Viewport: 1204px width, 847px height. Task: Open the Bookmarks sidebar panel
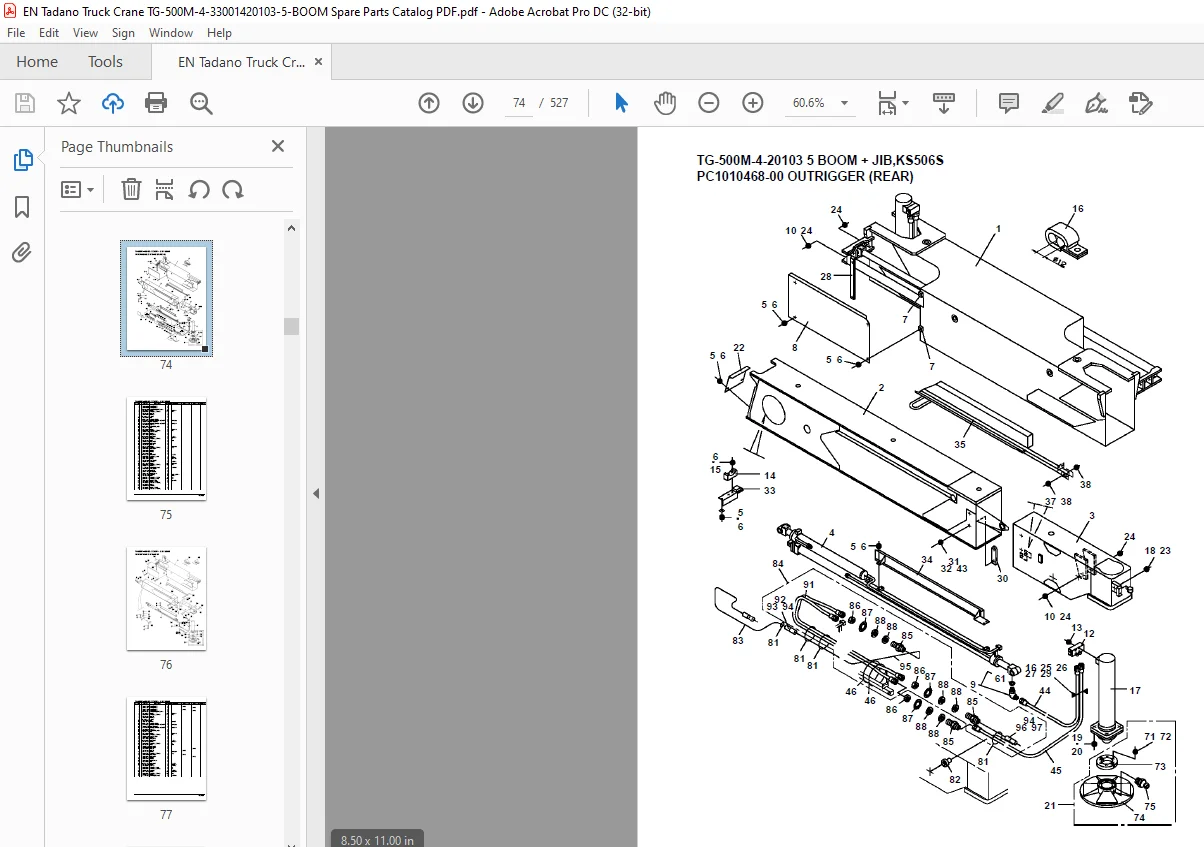pos(22,207)
